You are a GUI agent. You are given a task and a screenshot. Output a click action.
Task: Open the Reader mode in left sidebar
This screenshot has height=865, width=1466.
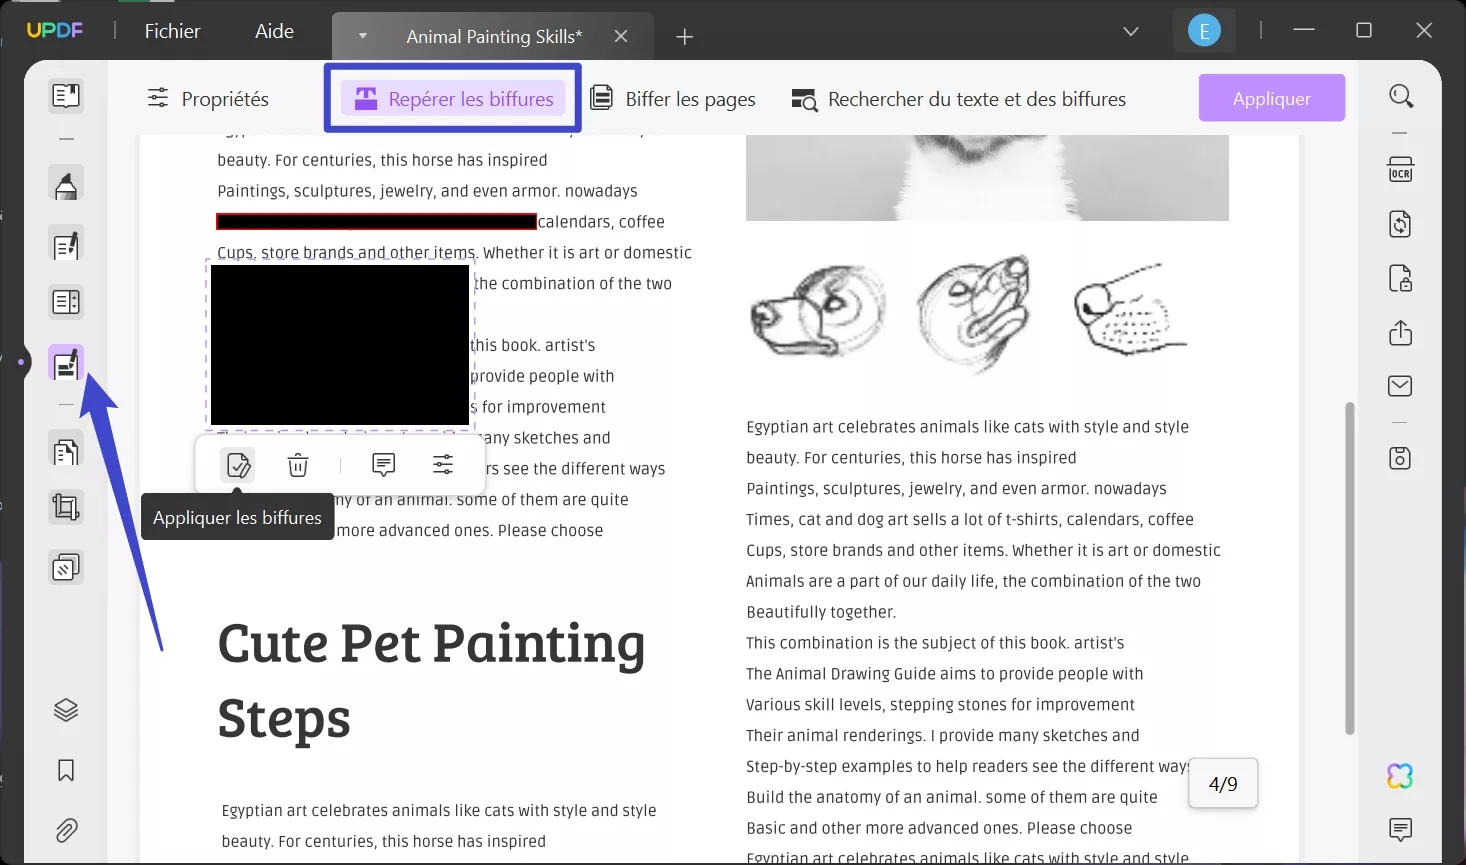66,96
